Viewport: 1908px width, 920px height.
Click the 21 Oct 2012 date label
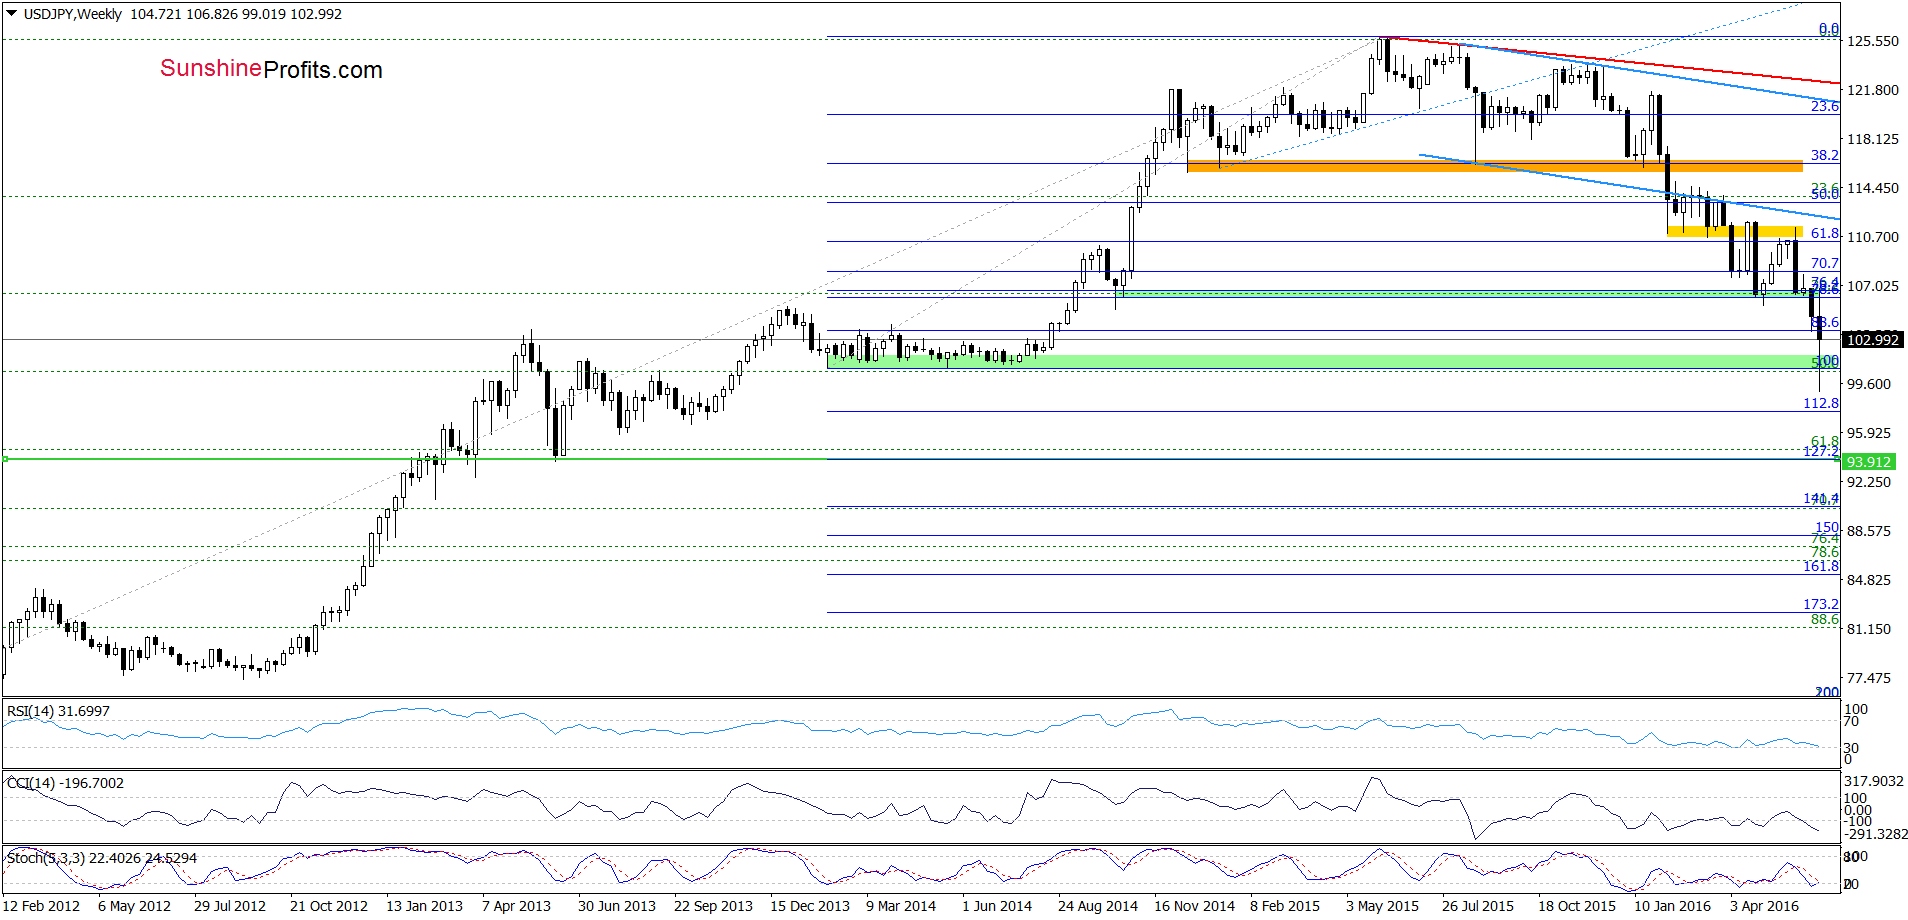(x=329, y=906)
